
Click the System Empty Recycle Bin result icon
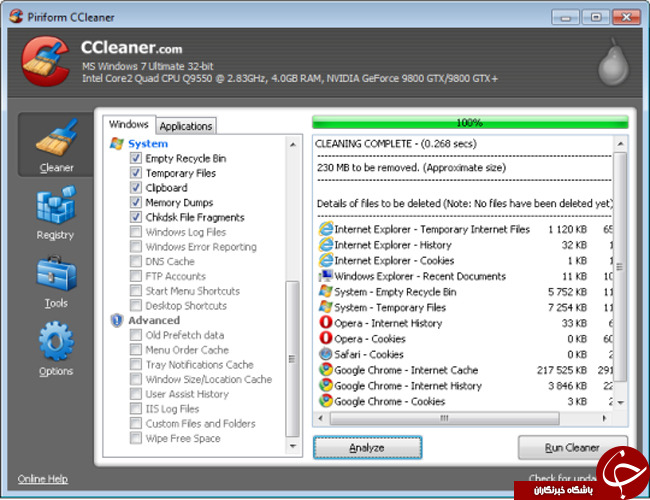click(x=326, y=291)
